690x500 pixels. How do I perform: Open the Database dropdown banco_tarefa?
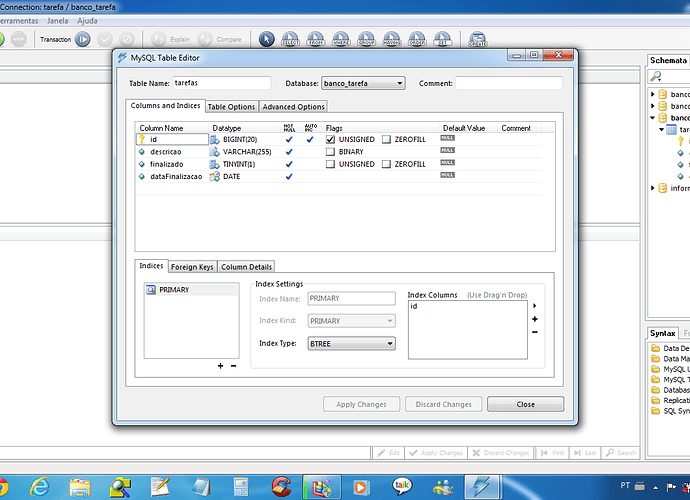coord(363,83)
